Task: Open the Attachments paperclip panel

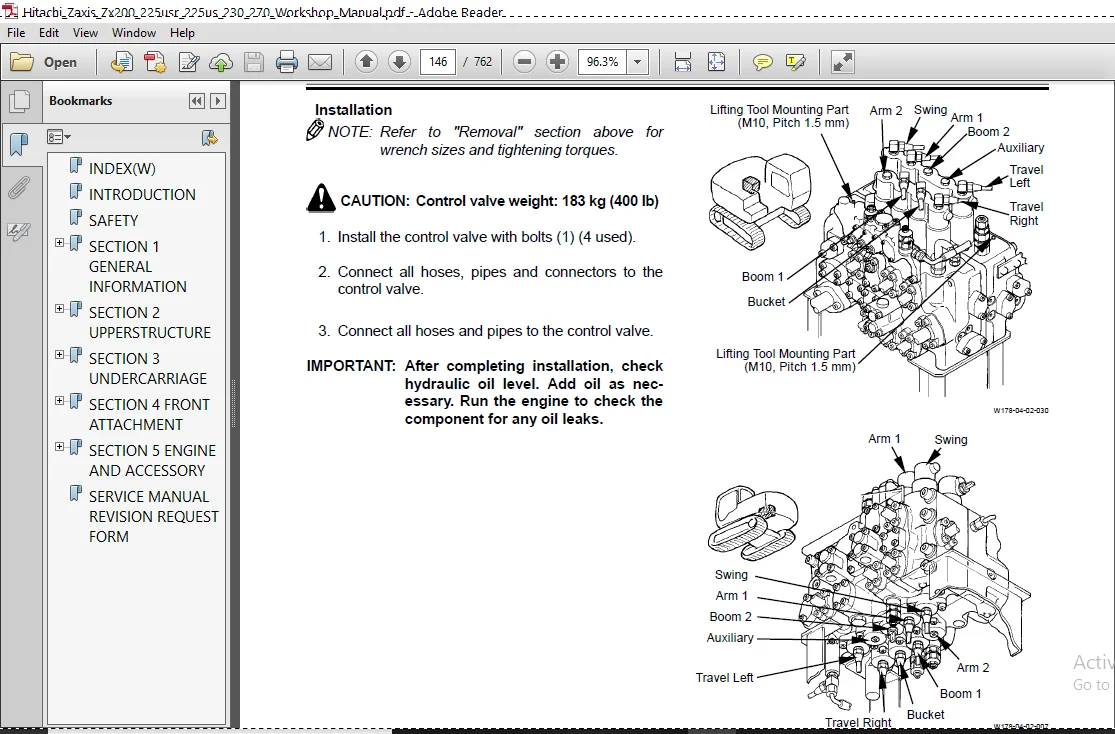Action: pos(19,188)
